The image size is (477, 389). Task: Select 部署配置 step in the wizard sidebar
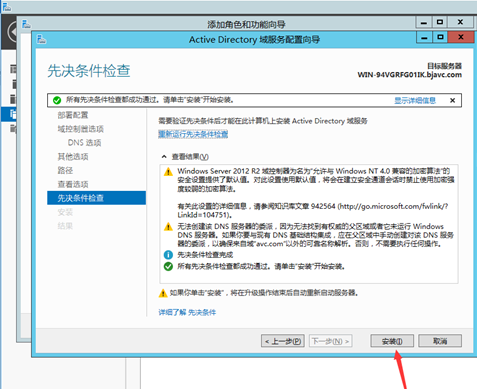tap(73, 115)
